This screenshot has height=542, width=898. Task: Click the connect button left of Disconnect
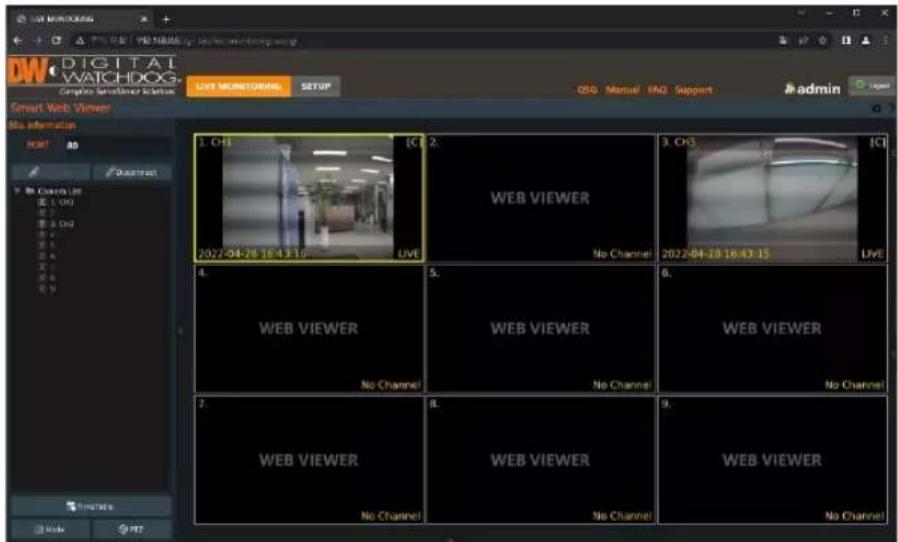click(51, 172)
